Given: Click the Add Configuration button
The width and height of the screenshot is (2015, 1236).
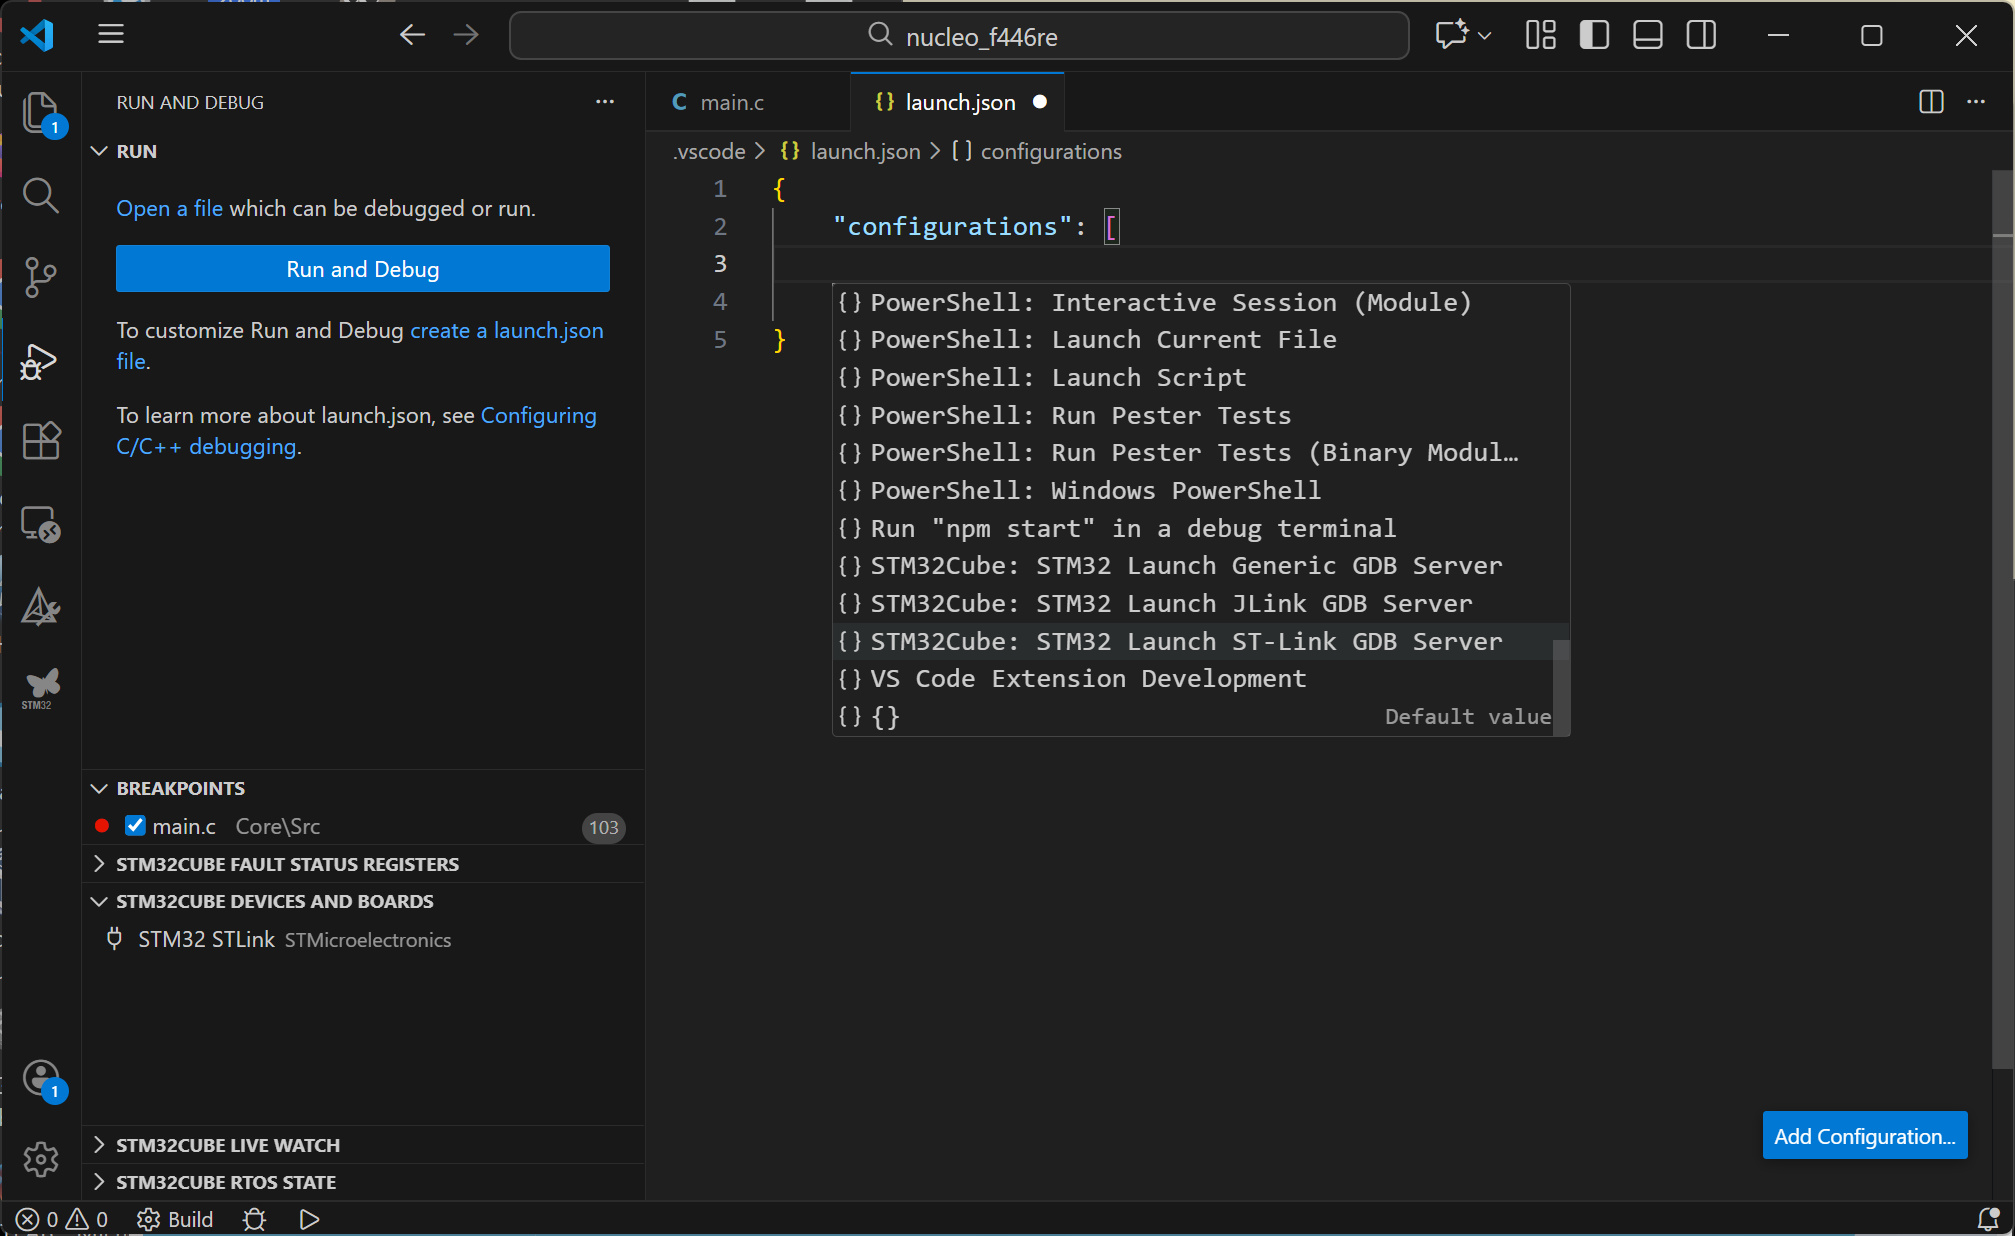Looking at the screenshot, I should point(1864,1136).
